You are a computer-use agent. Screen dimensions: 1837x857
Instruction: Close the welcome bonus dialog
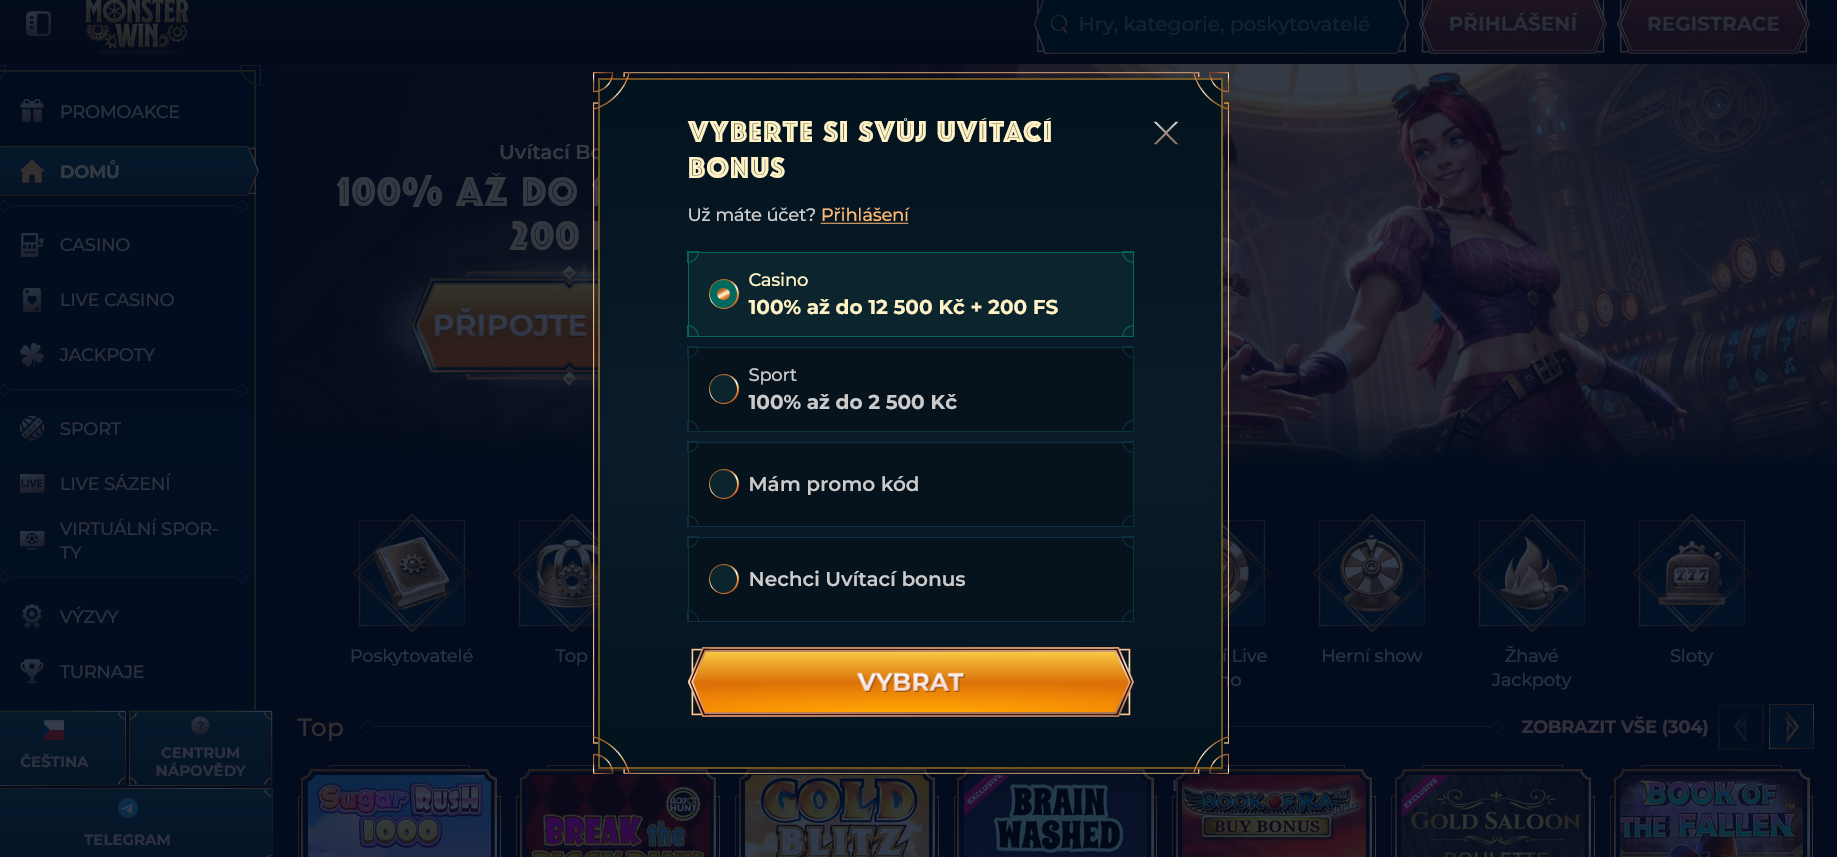pyautogui.click(x=1165, y=133)
